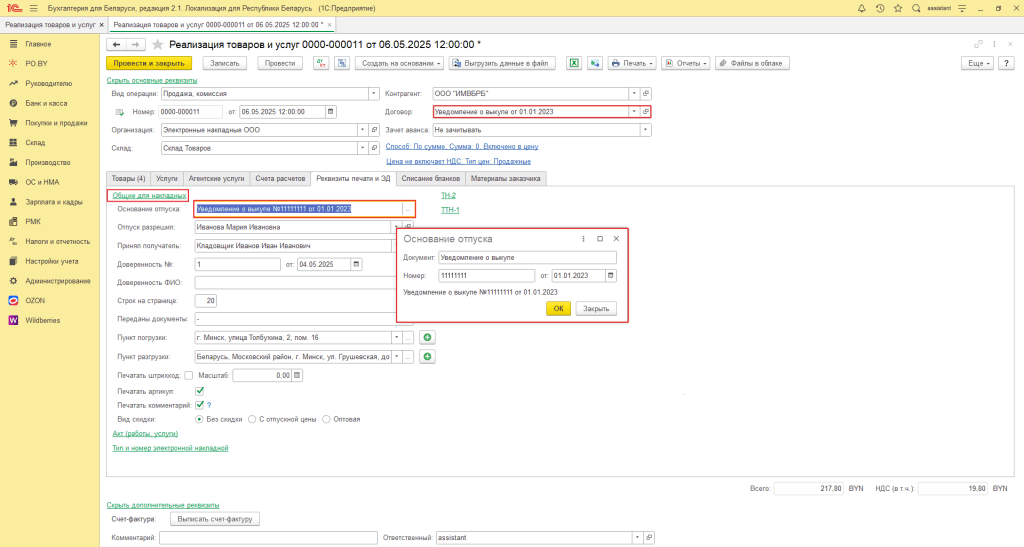Uncheck Печатать артикул checkbox

(x=200, y=391)
